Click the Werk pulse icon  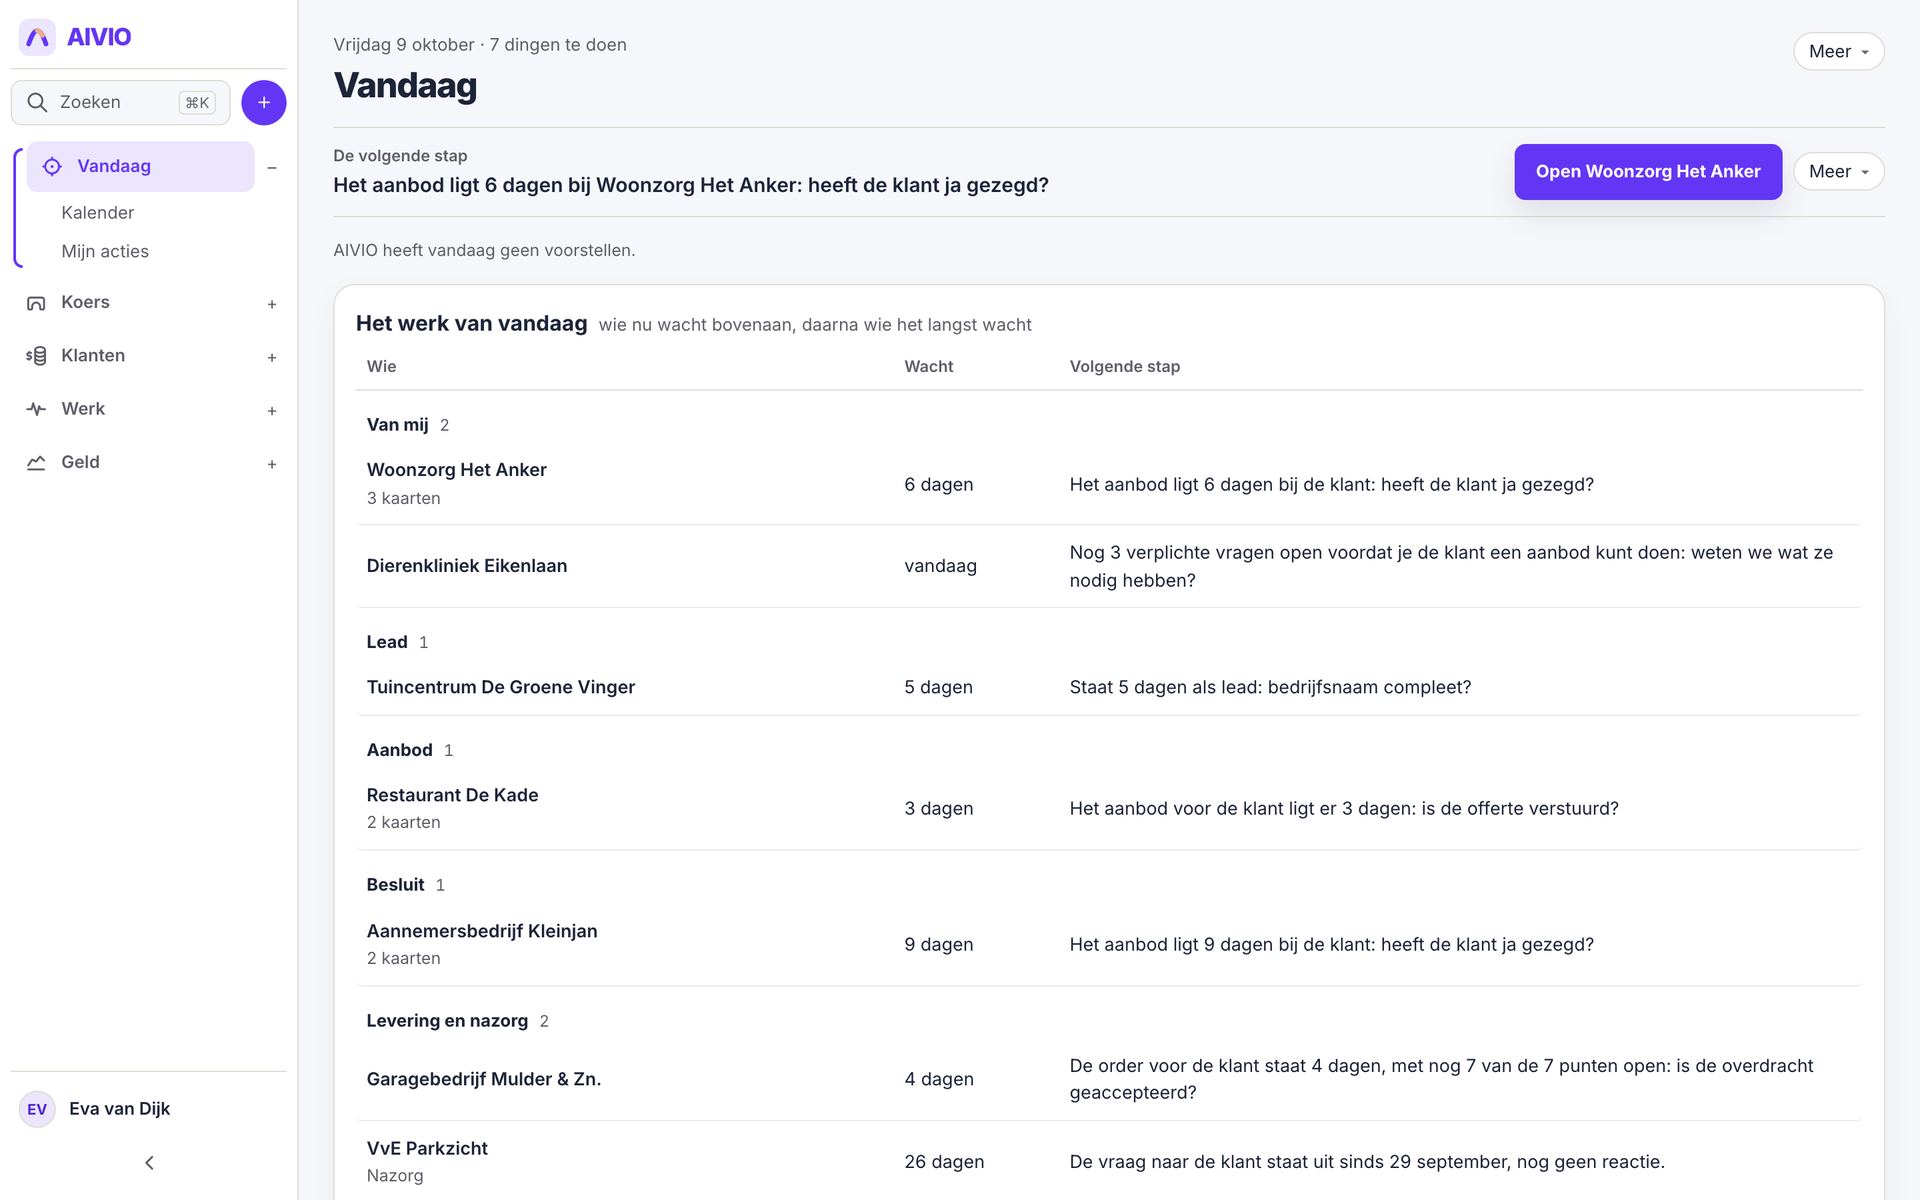point(36,409)
